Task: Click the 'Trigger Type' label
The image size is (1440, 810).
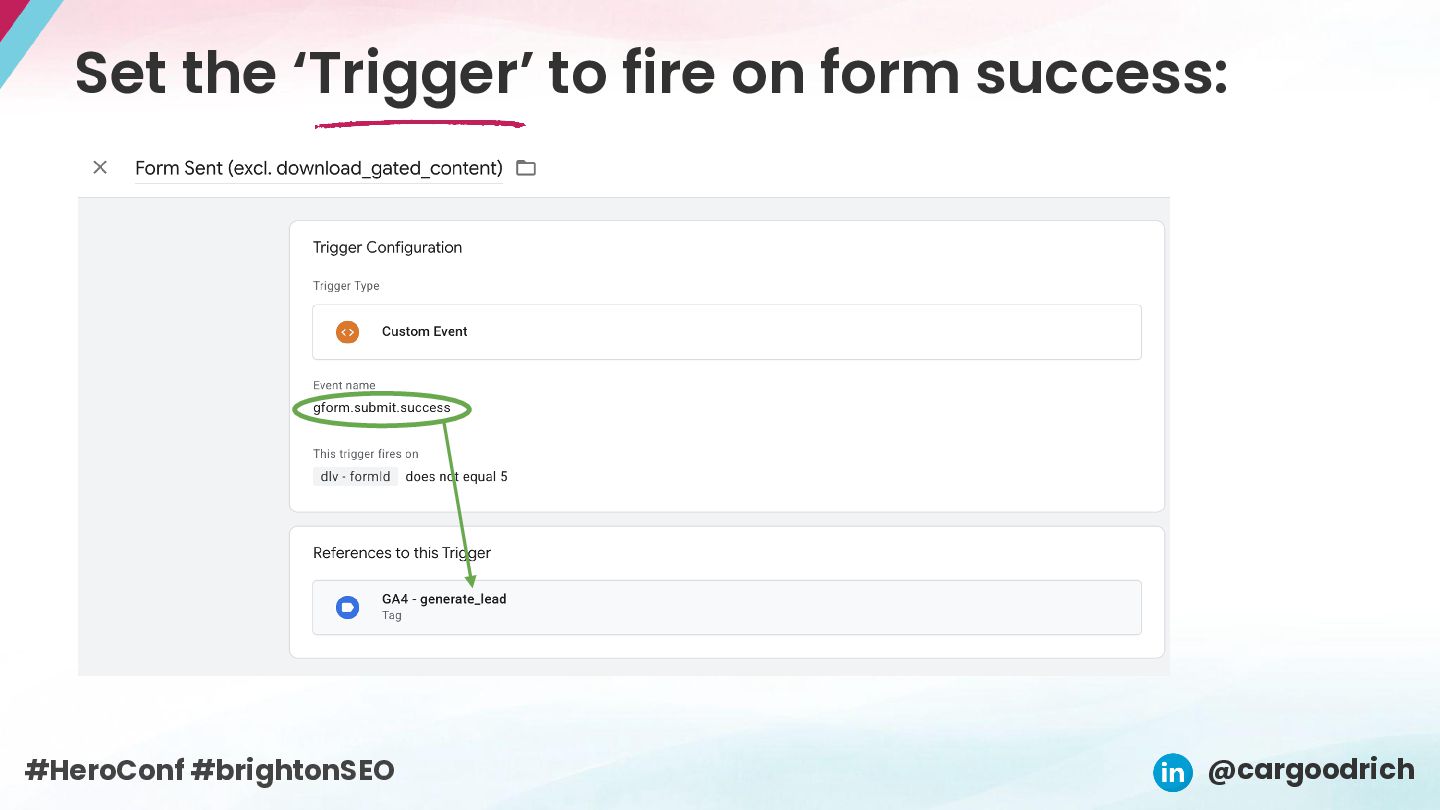Action: coord(346,286)
